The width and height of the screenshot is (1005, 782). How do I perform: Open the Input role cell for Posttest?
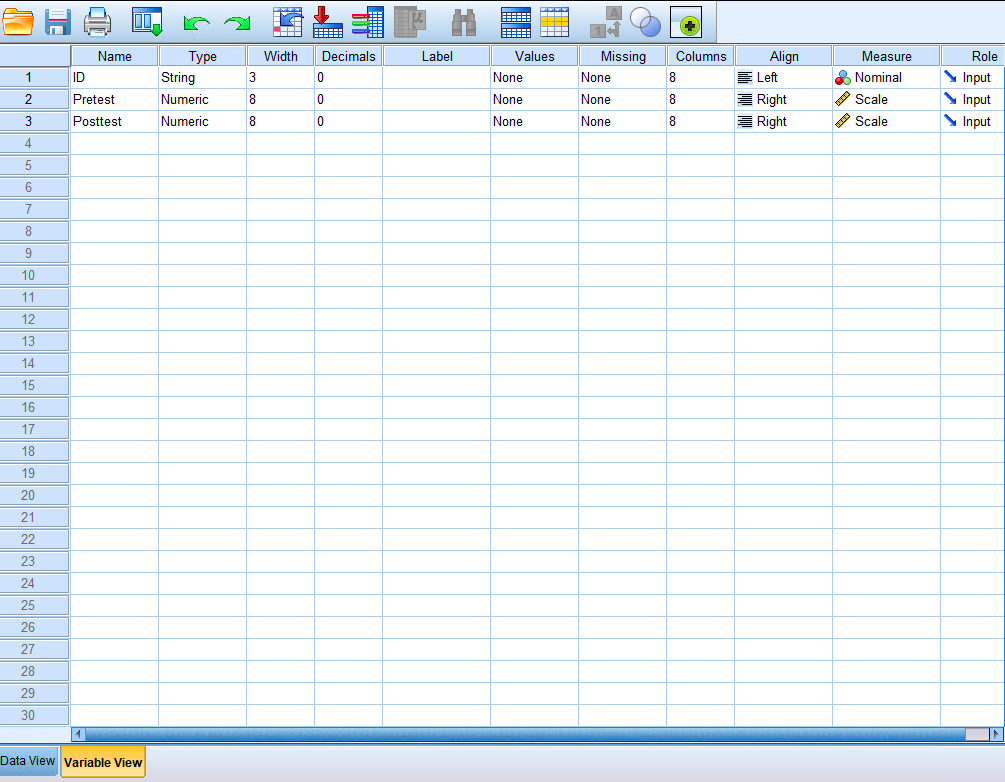coord(973,121)
